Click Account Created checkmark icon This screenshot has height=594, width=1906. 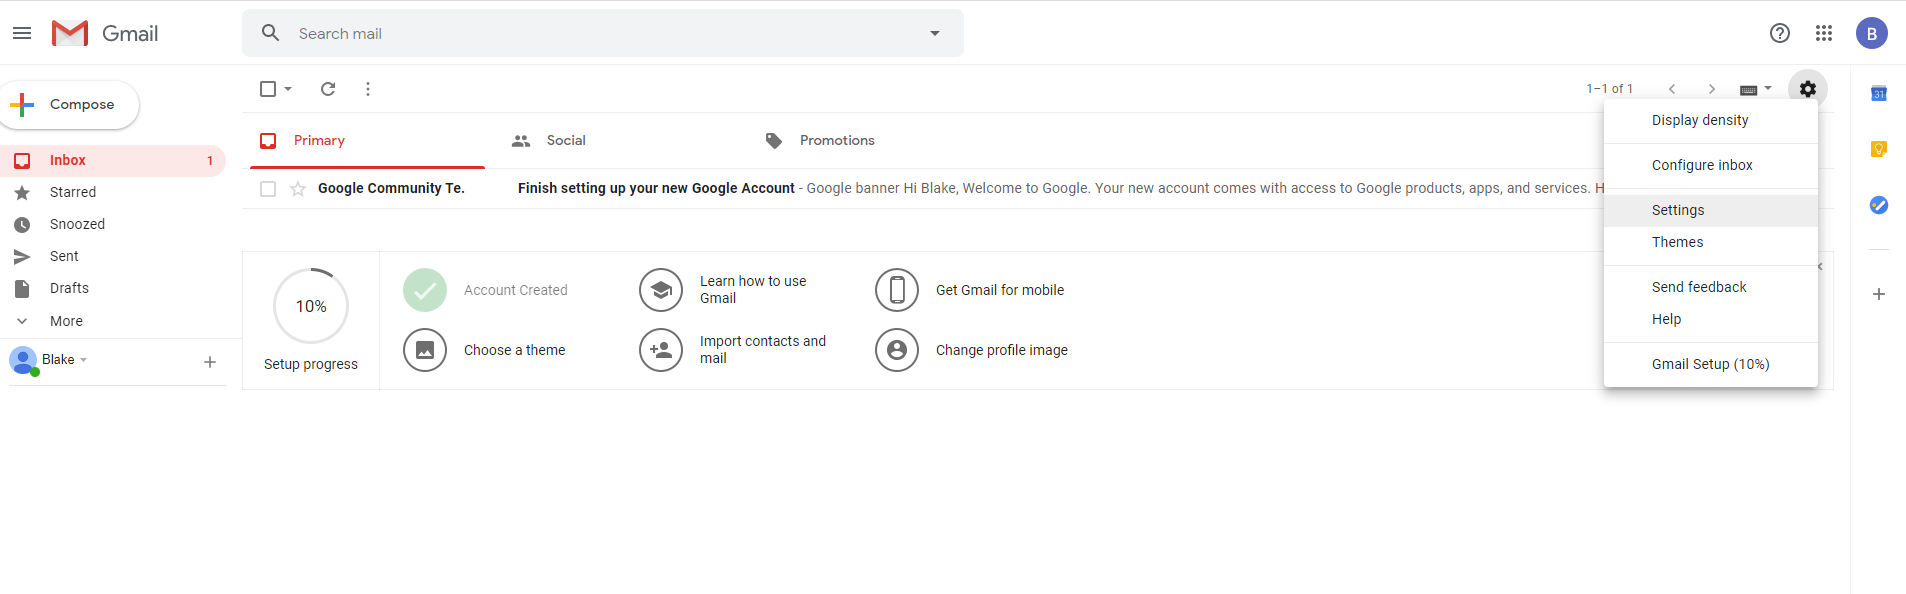pos(425,290)
